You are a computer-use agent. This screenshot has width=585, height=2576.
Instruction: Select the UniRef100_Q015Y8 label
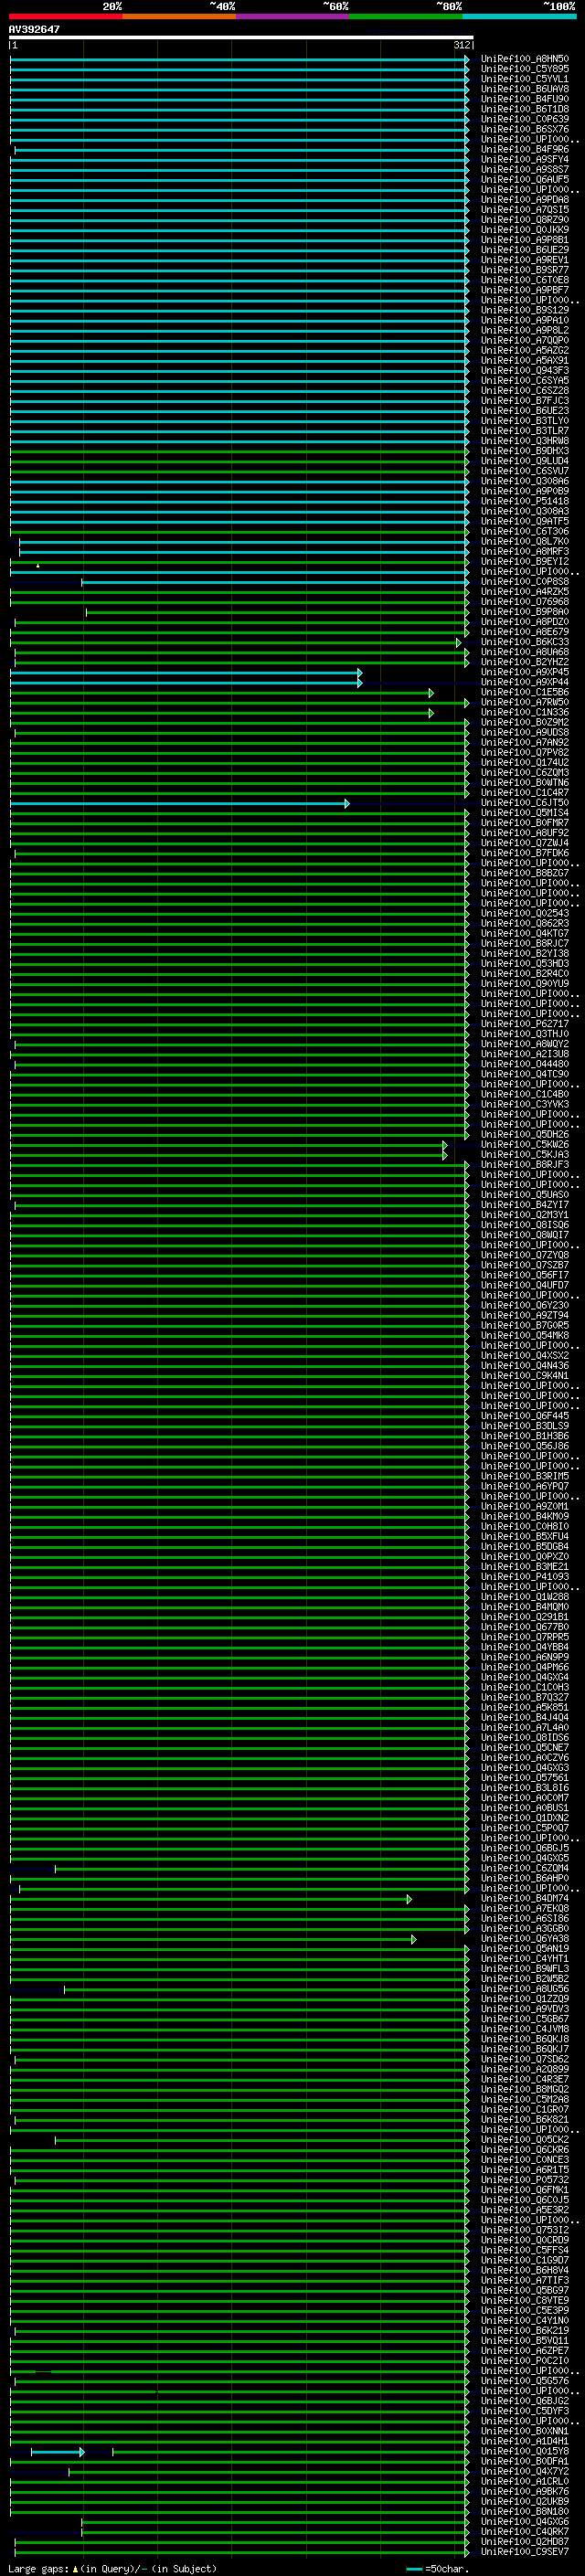(524, 2451)
